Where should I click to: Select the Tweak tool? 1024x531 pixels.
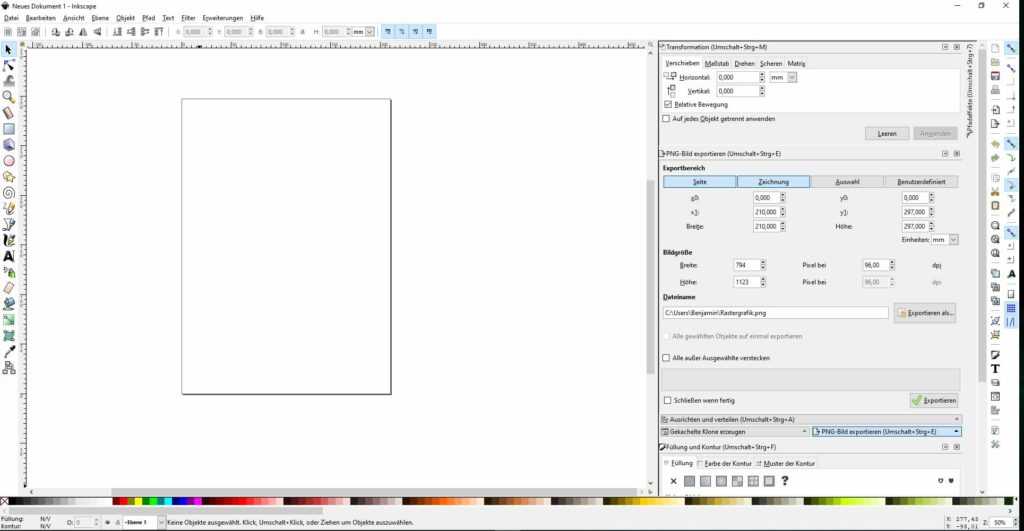tap(8, 81)
